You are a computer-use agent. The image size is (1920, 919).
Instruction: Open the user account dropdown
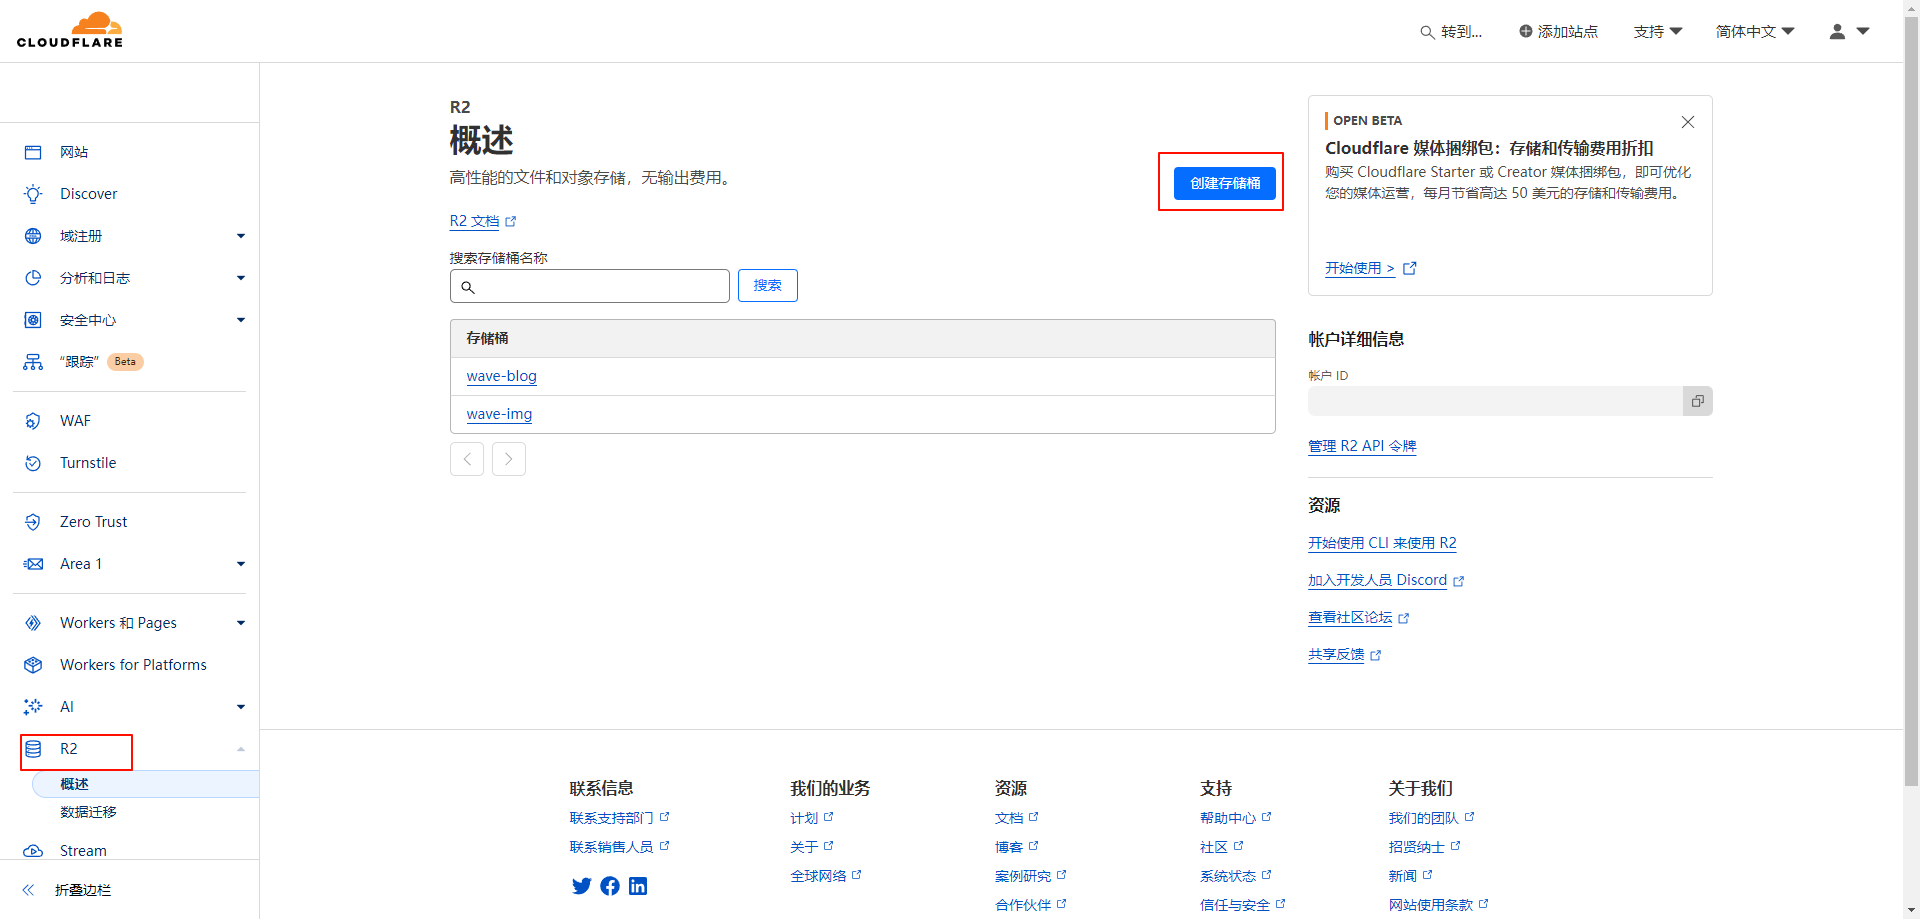(x=1849, y=32)
